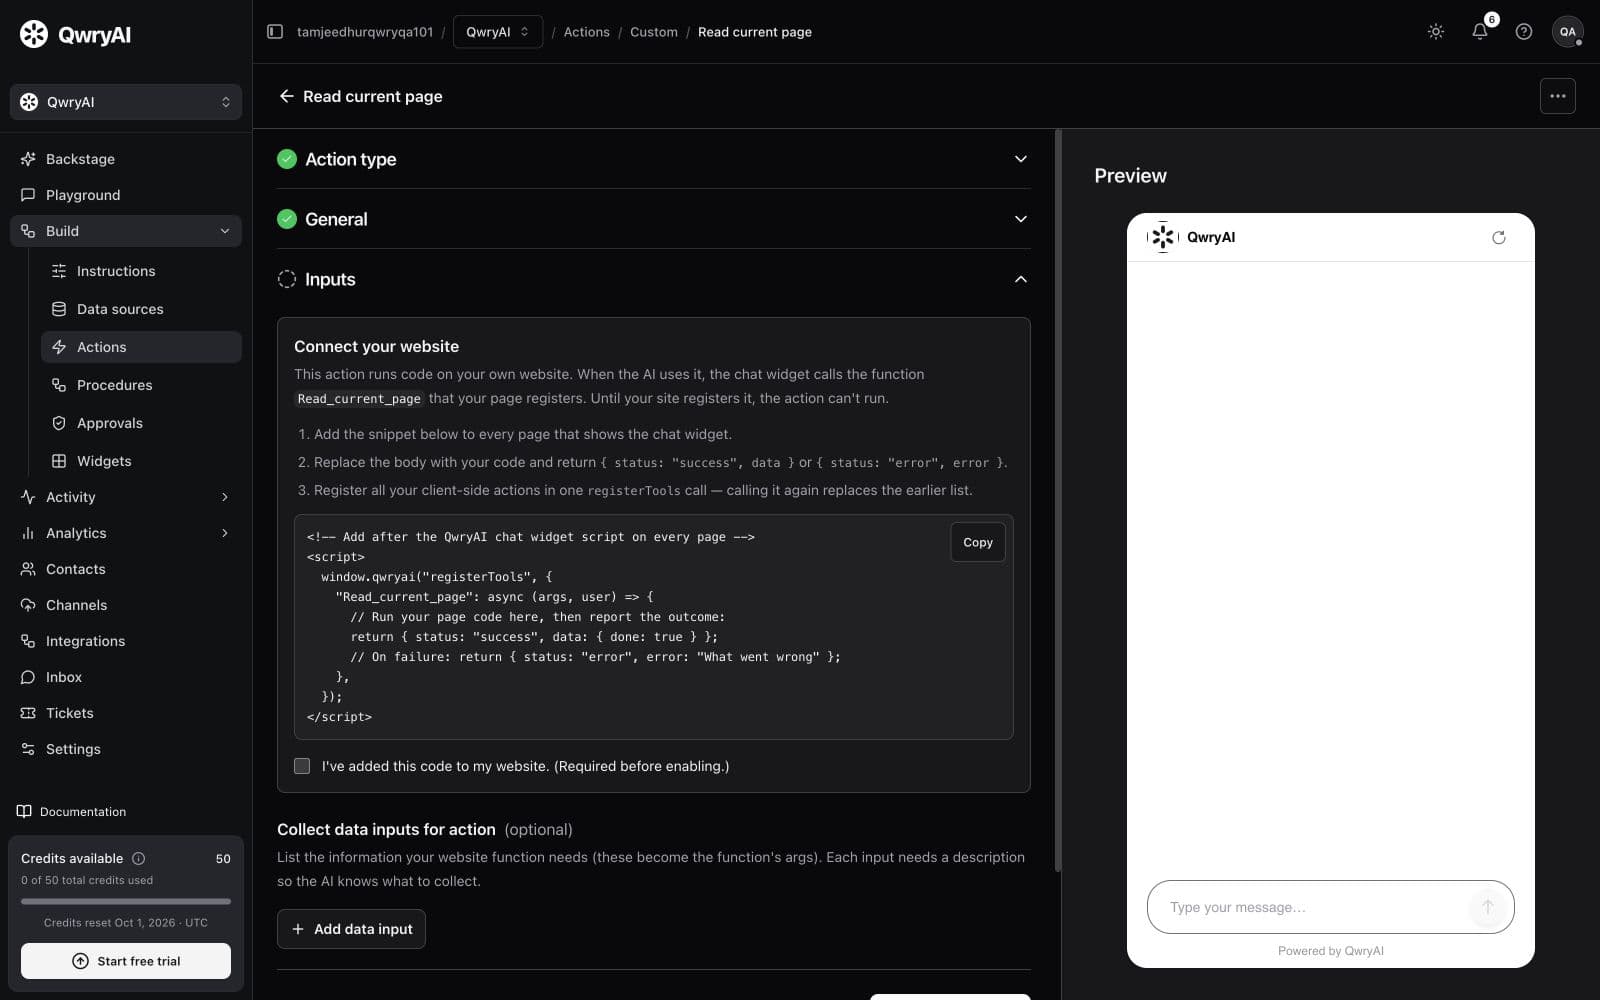The height and width of the screenshot is (1000, 1600).
Task: Click 'Collect data inputs for action' heading
Action: click(x=386, y=829)
